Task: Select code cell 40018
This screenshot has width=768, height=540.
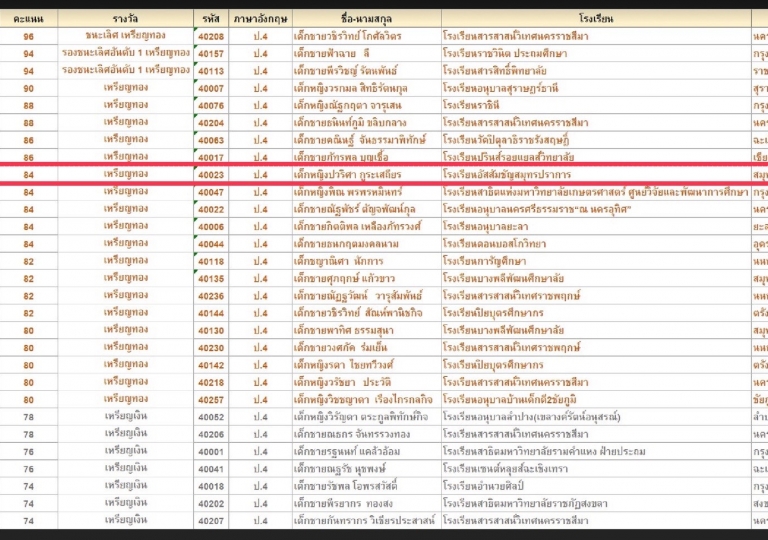Action: [x=211, y=487]
